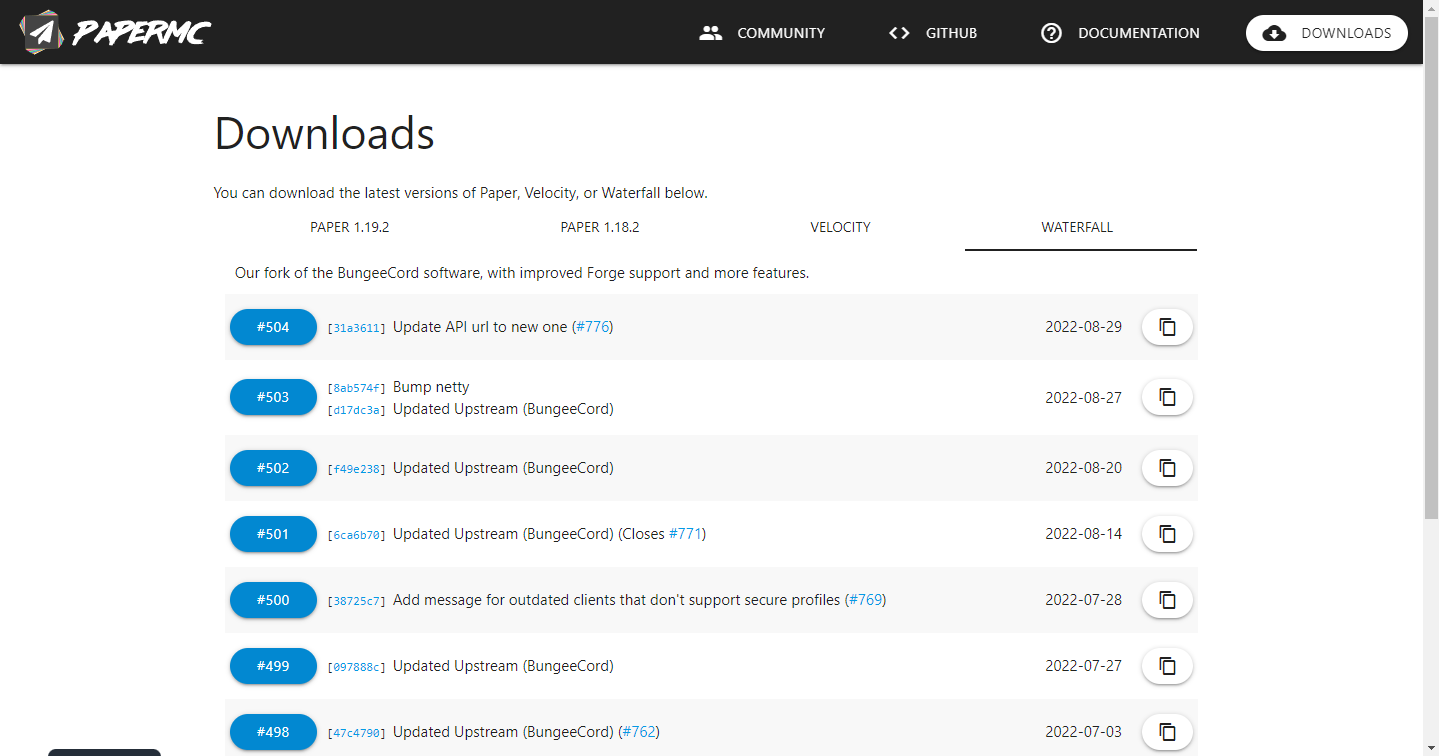Open pull request #776 link
The width and height of the screenshot is (1439, 756).
[593, 326]
